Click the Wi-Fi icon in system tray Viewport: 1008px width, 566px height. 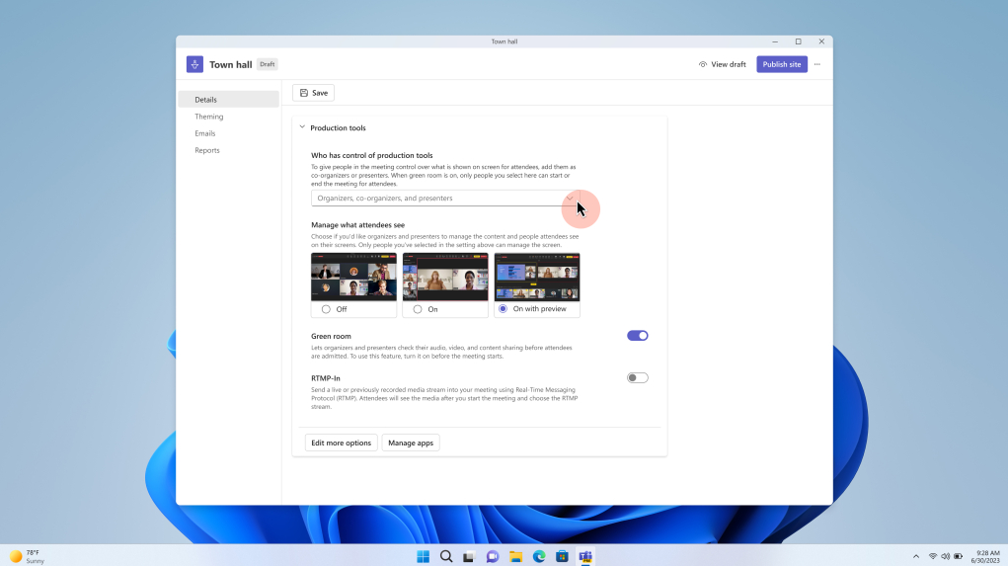pos(933,556)
